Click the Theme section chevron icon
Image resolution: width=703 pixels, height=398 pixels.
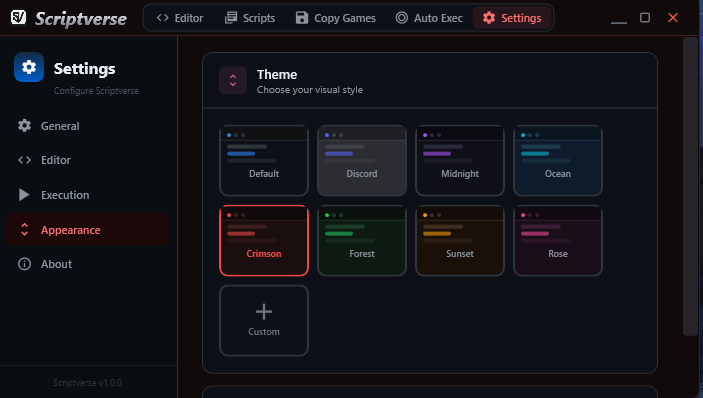tap(233, 80)
